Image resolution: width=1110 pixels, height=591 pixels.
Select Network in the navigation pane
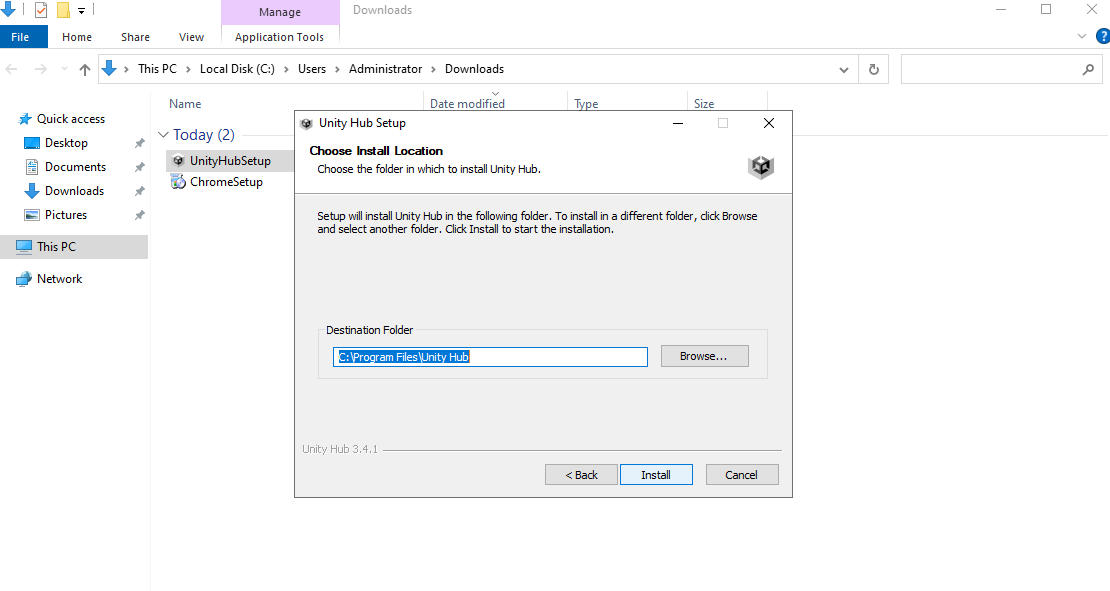point(59,279)
